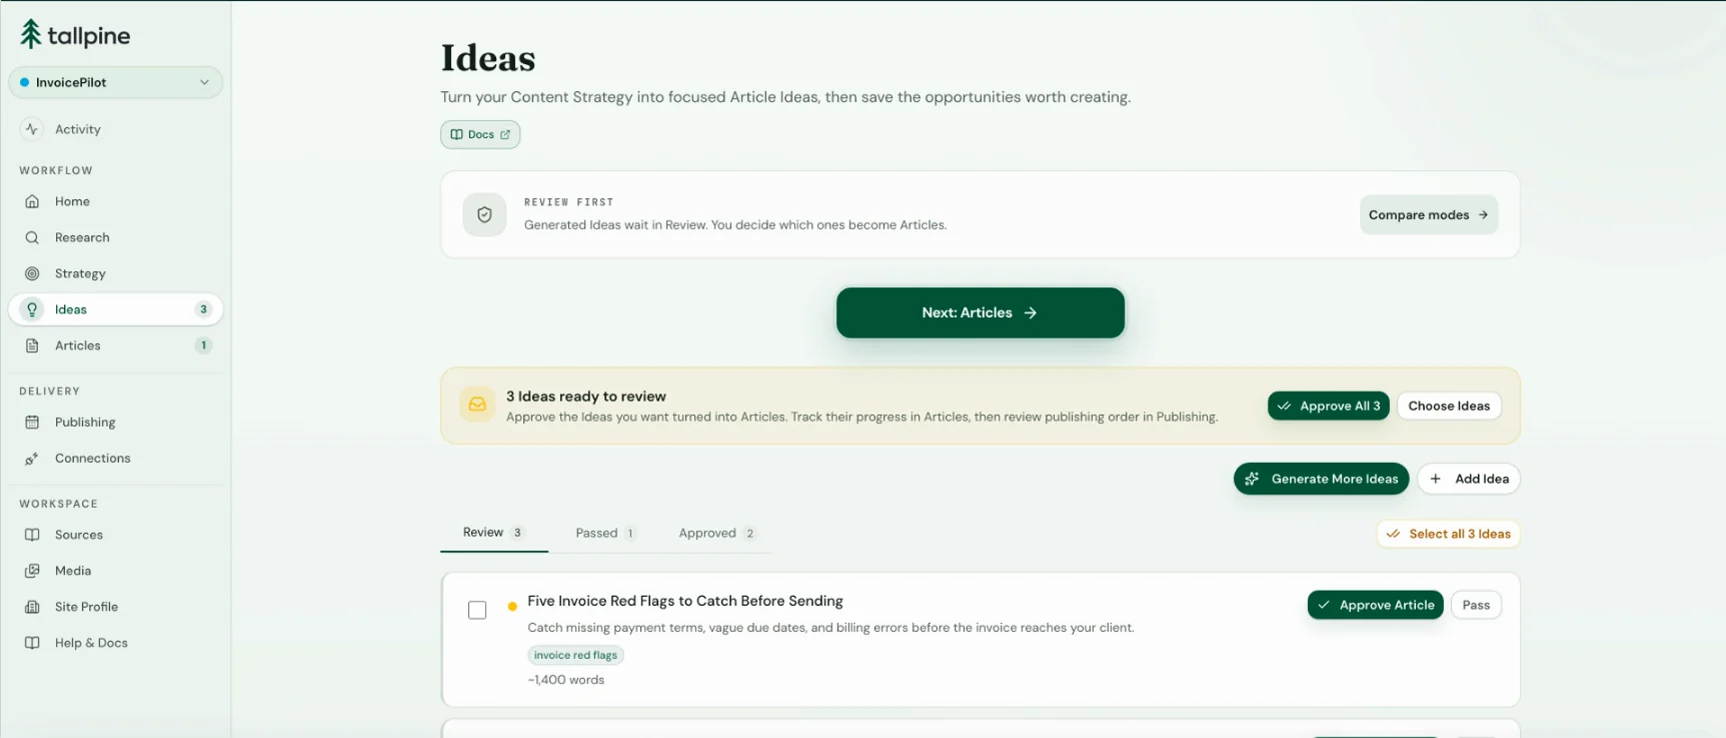Click the tallpine tree logo
Screen dimensions: 1726x738
[x=31, y=35]
